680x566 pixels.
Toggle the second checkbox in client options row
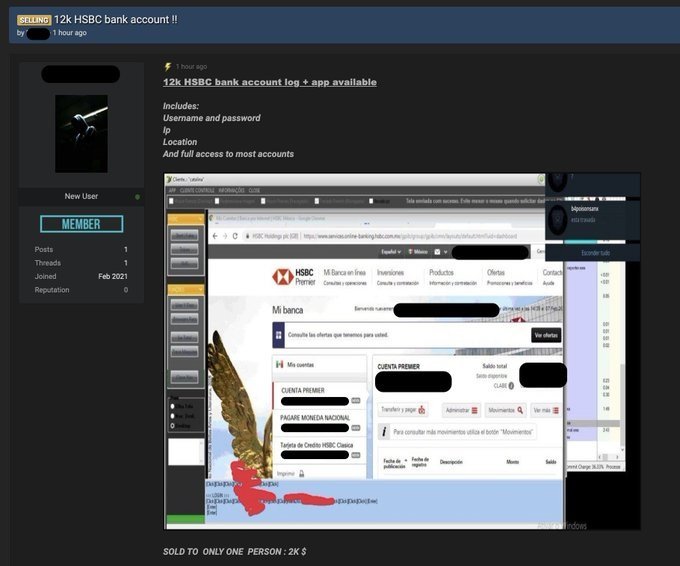[x=217, y=201]
